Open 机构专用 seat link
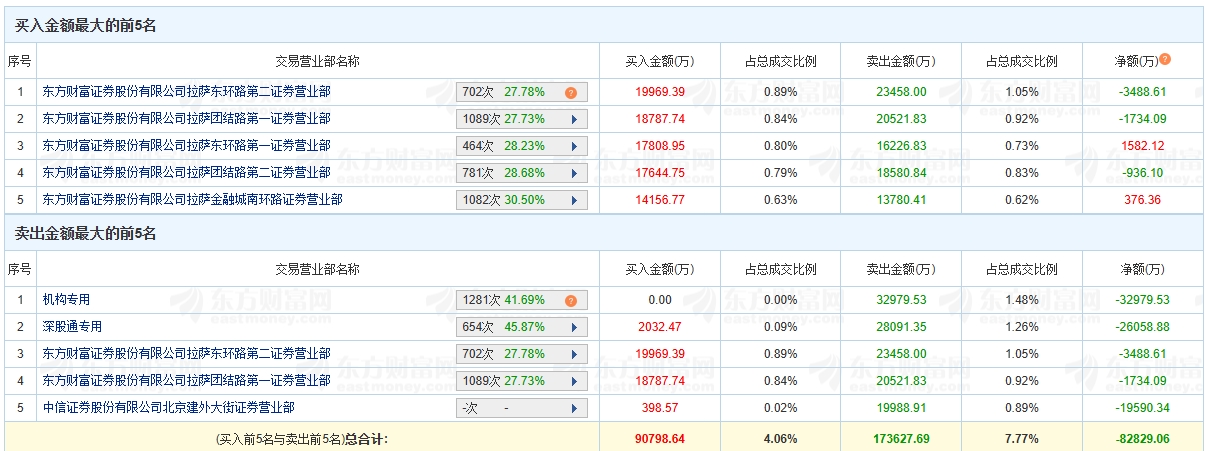Image resolution: width=1205 pixels, height=451 pixels. tap(66, 299)
